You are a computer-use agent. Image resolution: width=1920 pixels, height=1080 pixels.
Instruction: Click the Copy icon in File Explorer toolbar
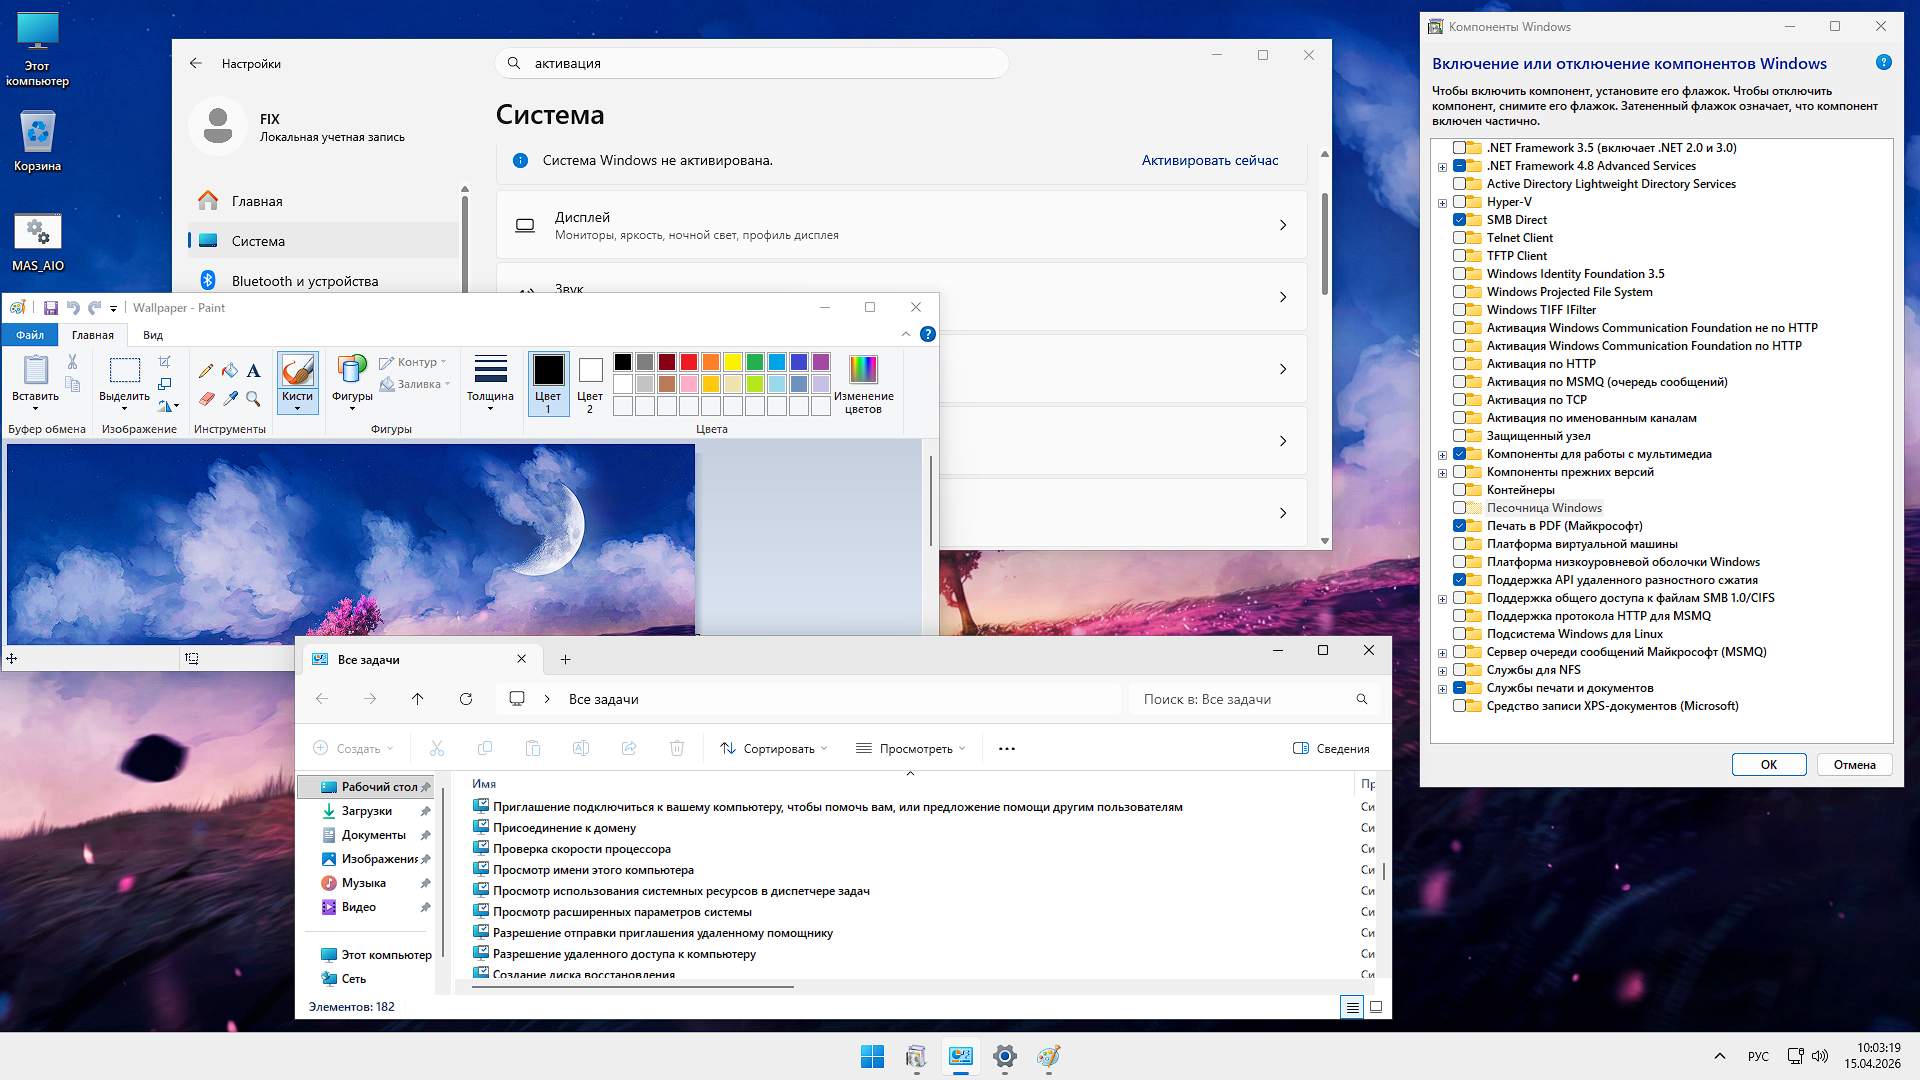point(485,748)
